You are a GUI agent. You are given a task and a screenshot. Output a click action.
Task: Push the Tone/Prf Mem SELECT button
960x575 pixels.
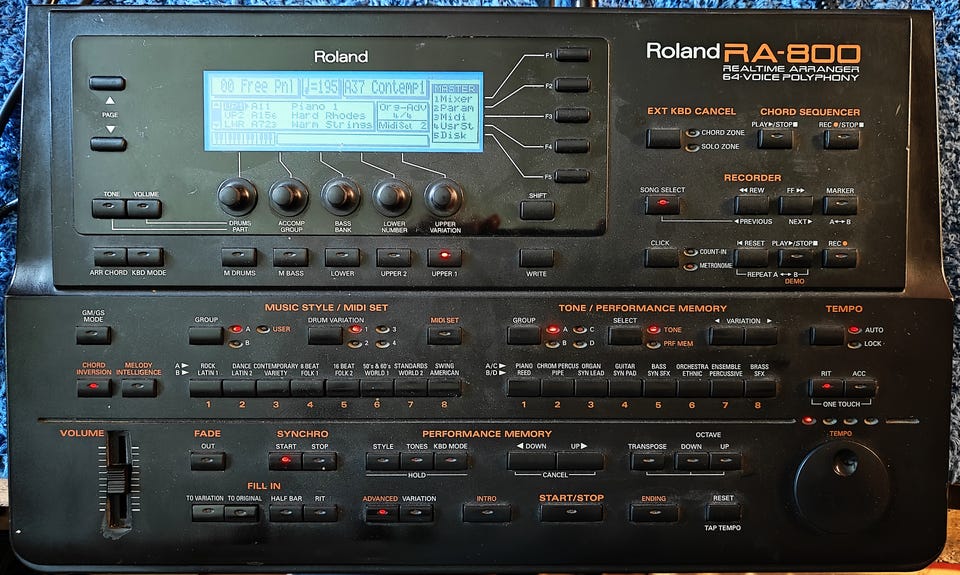point(625,336)
